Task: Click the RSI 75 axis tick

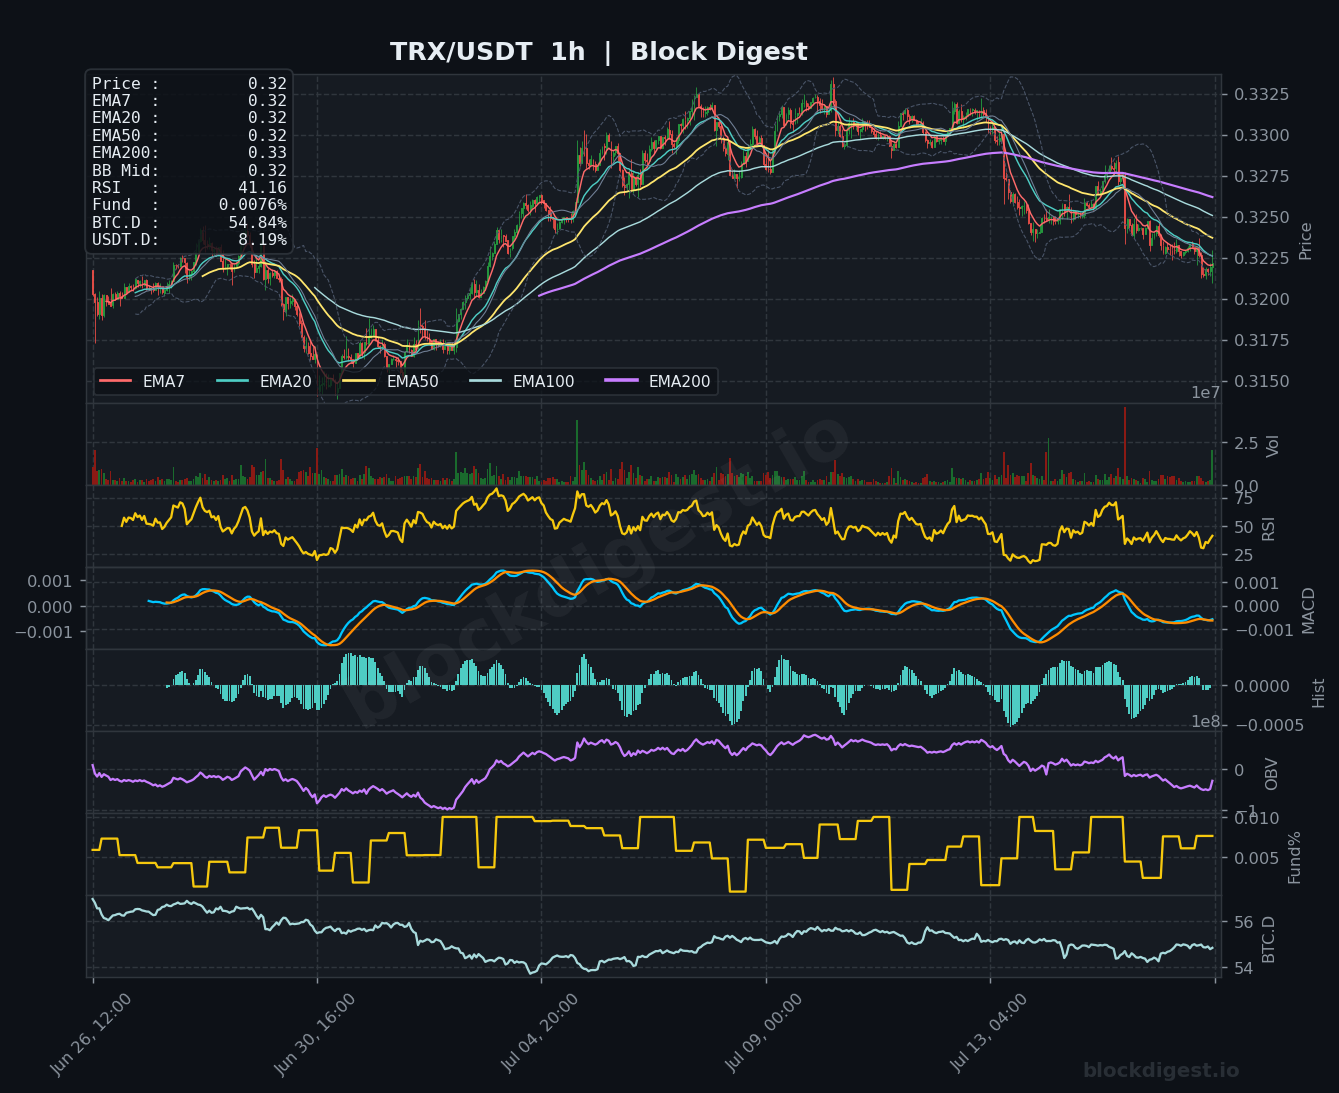Action: [x=1243, y=499]
